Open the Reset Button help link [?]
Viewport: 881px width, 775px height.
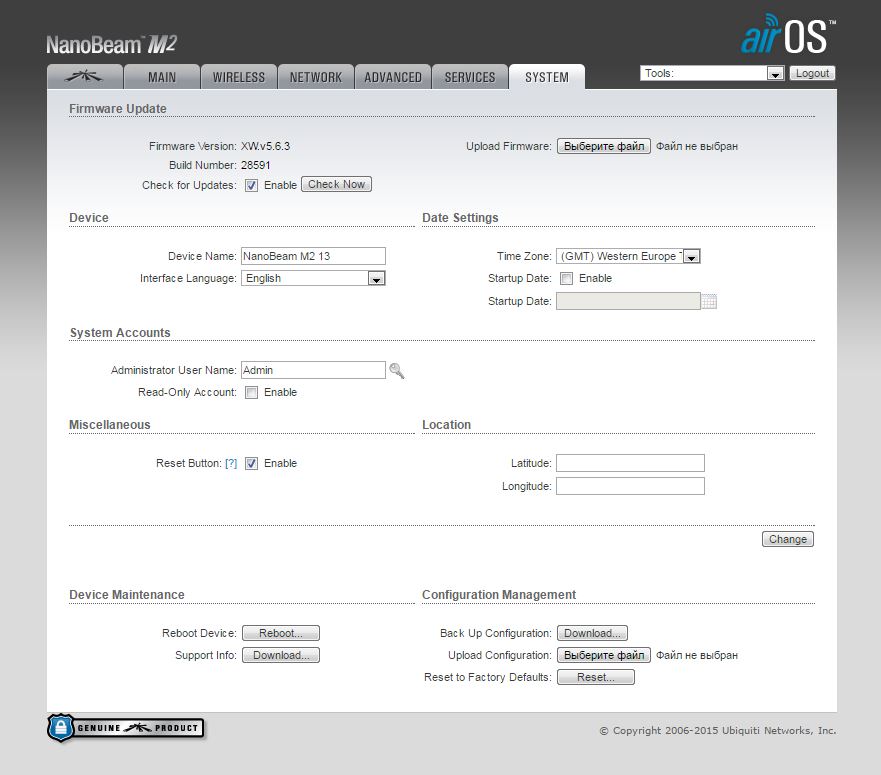click(x=231, y=464)
